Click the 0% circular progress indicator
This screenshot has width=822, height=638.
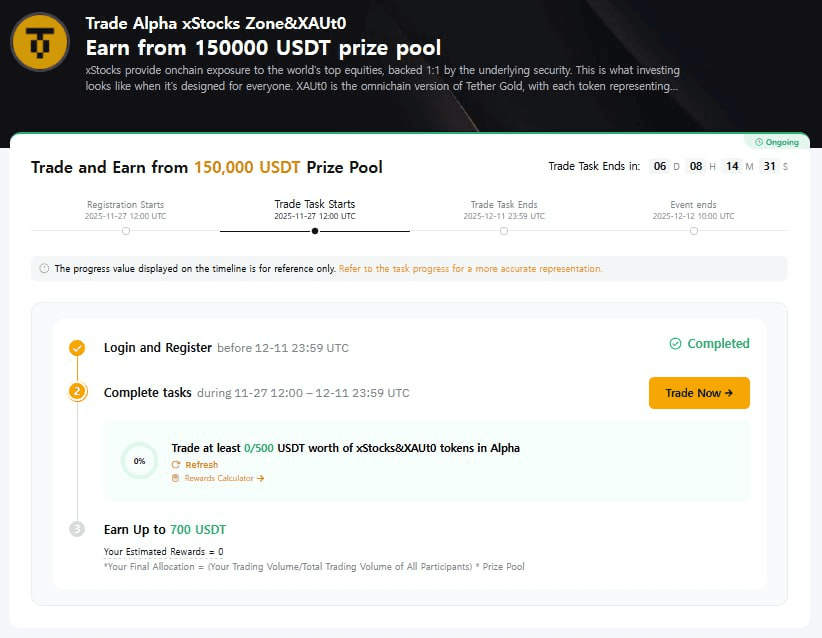point(139,461)
